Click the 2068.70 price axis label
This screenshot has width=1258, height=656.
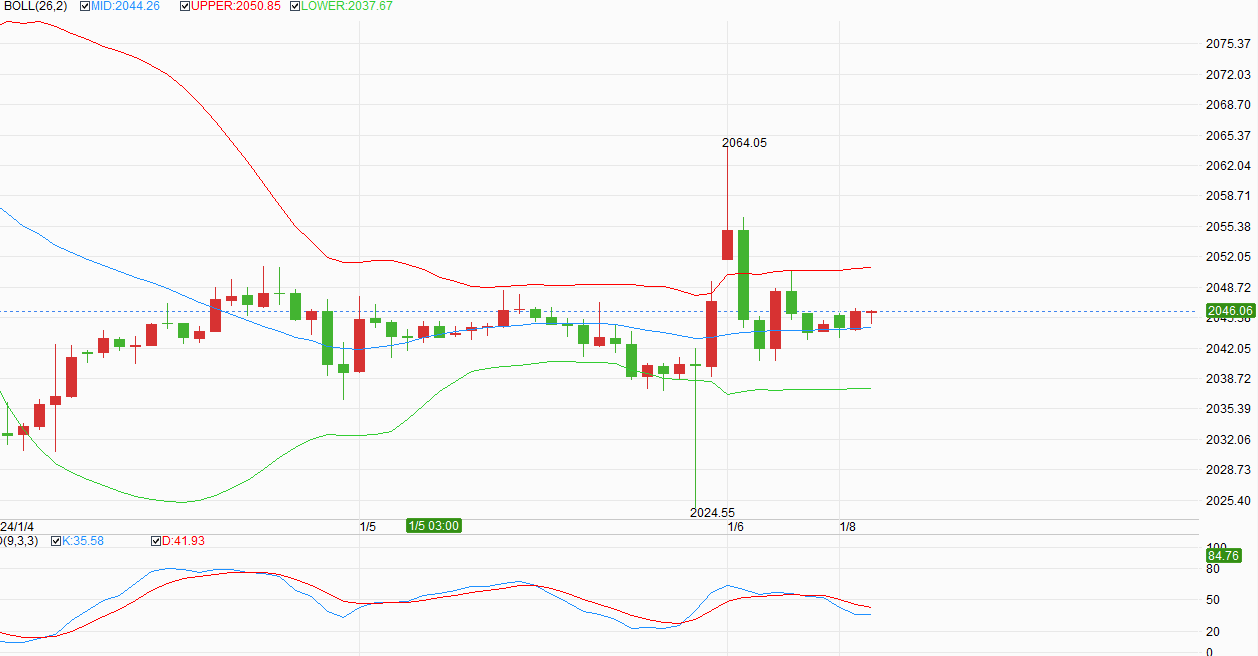tap(1229, 105)
